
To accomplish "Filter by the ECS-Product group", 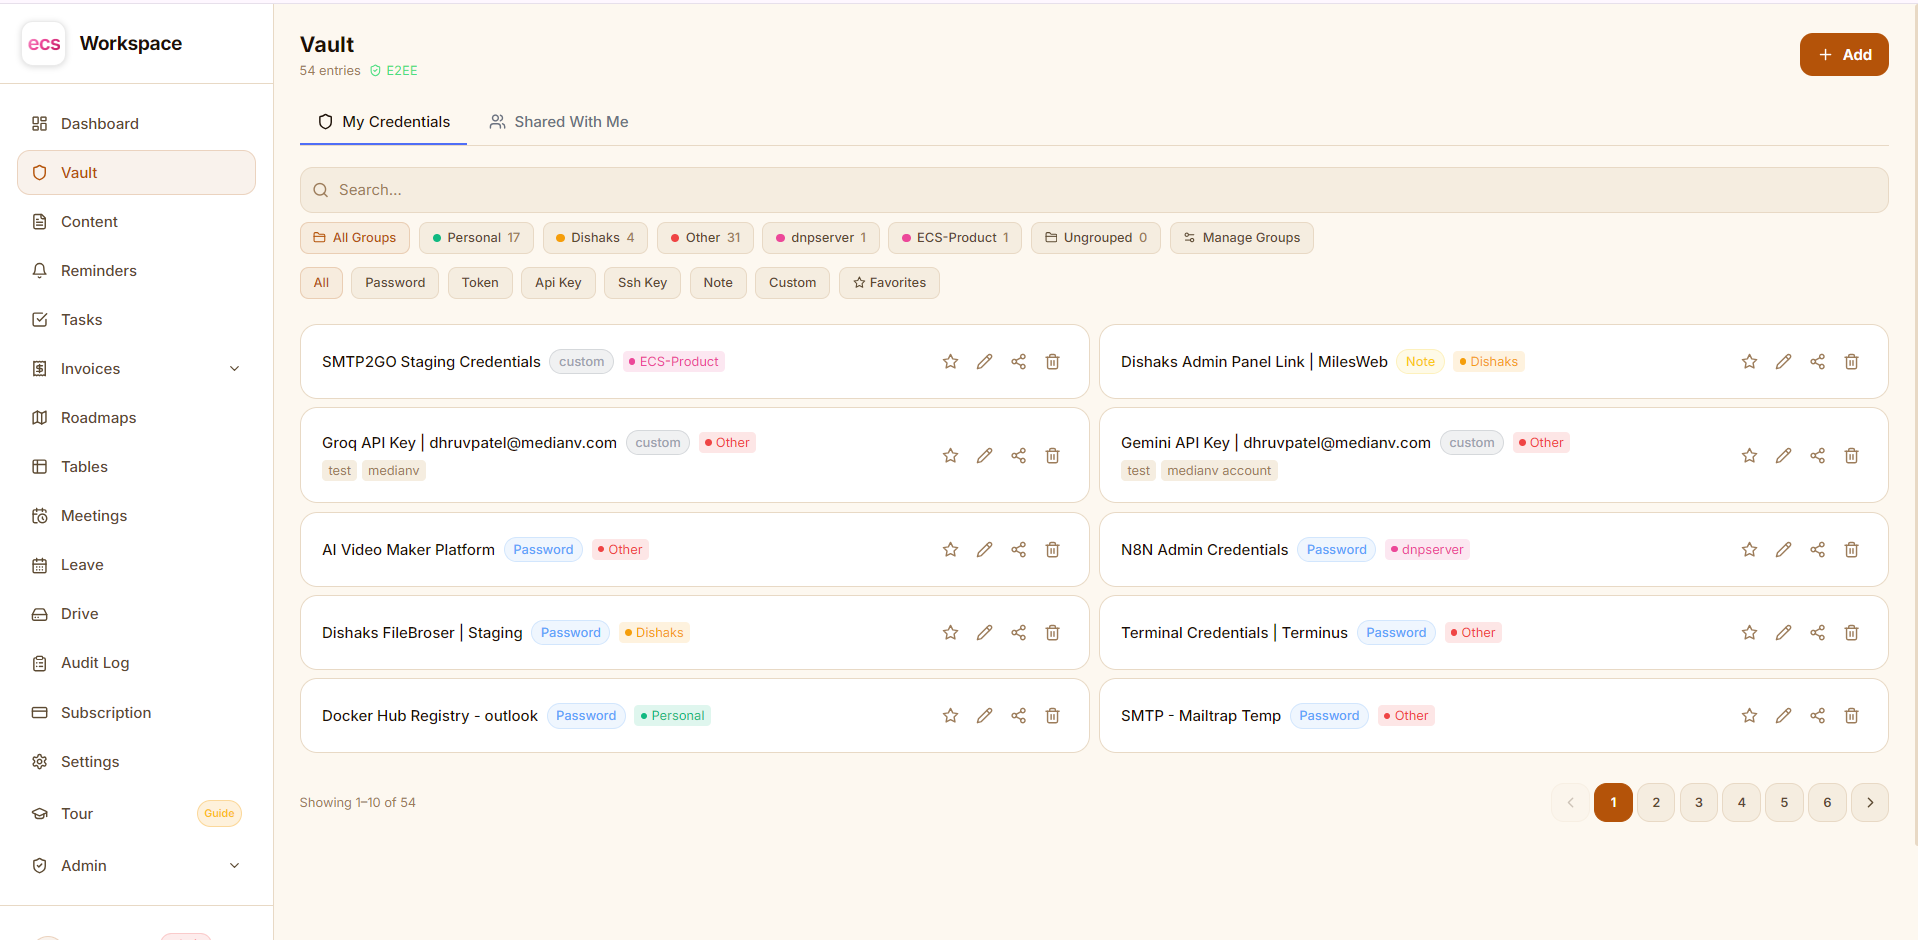I will 954,238.
